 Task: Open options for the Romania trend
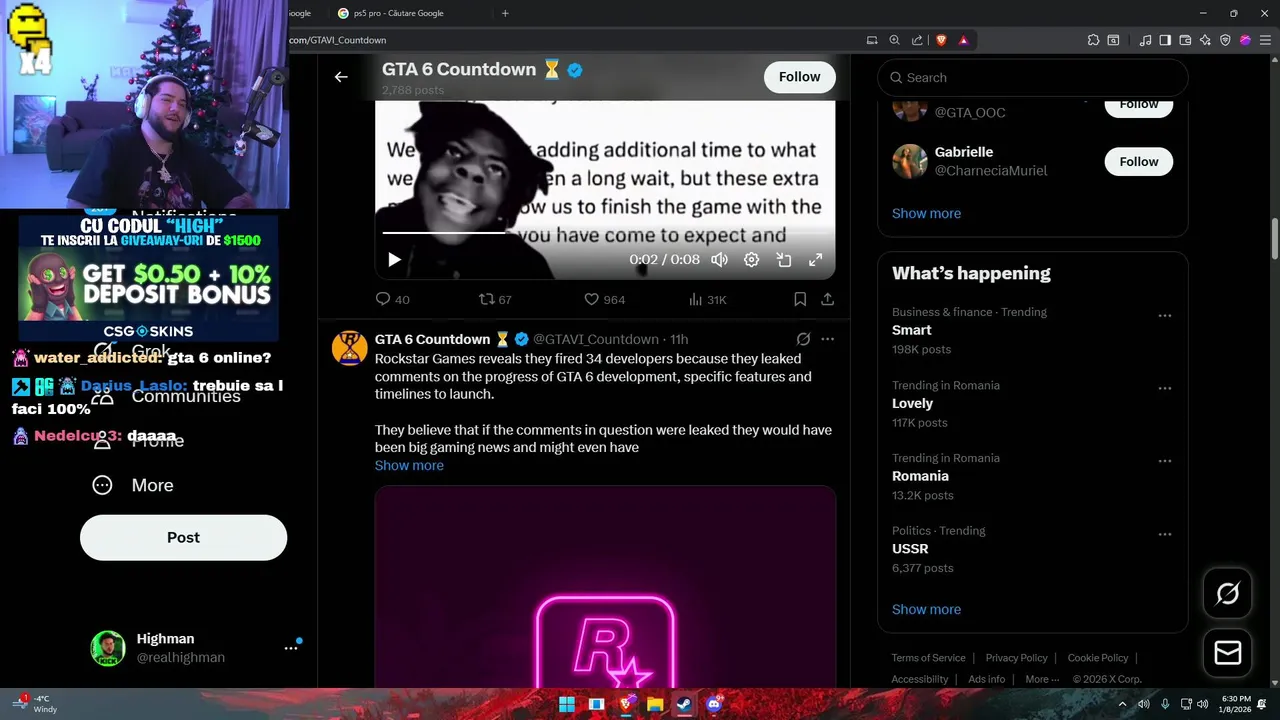tap(1164, 462)
